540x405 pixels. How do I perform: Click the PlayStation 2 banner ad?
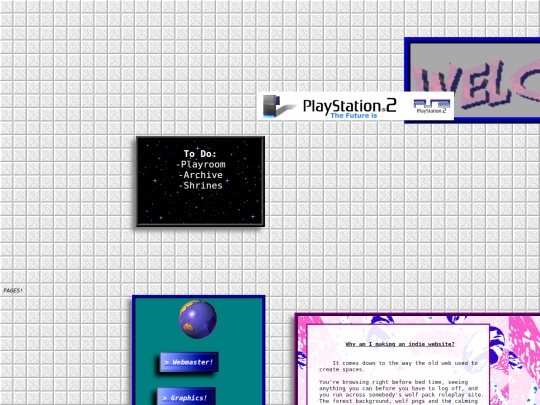point(355,106)
